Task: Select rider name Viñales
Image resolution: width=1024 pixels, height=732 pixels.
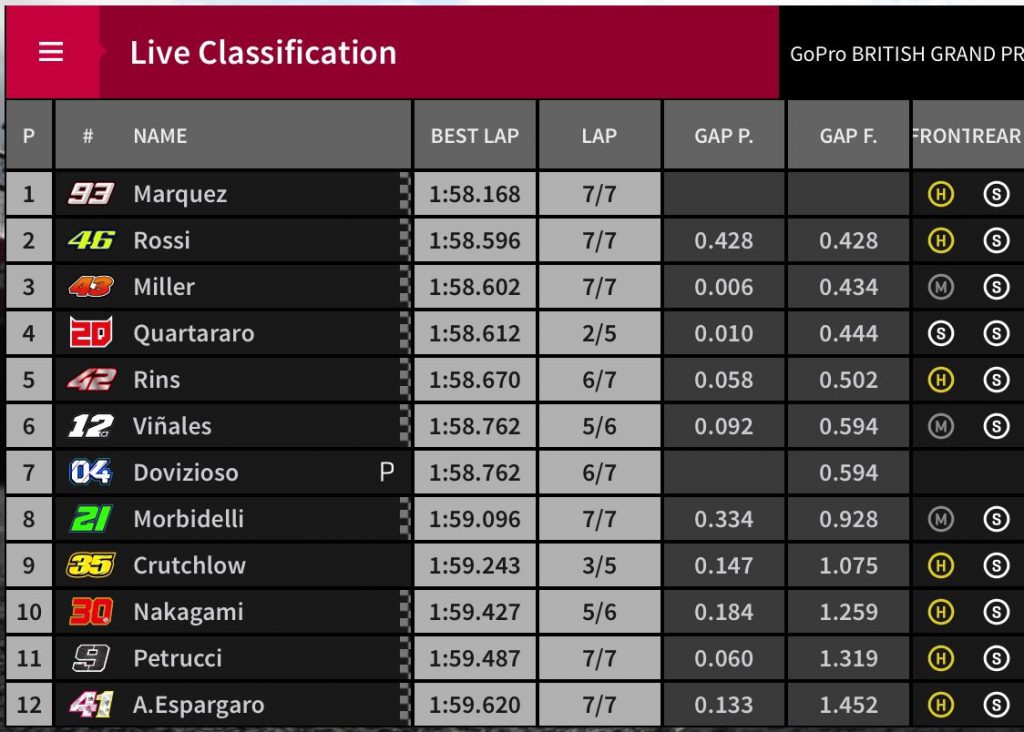Action: [x=172, y=426]
